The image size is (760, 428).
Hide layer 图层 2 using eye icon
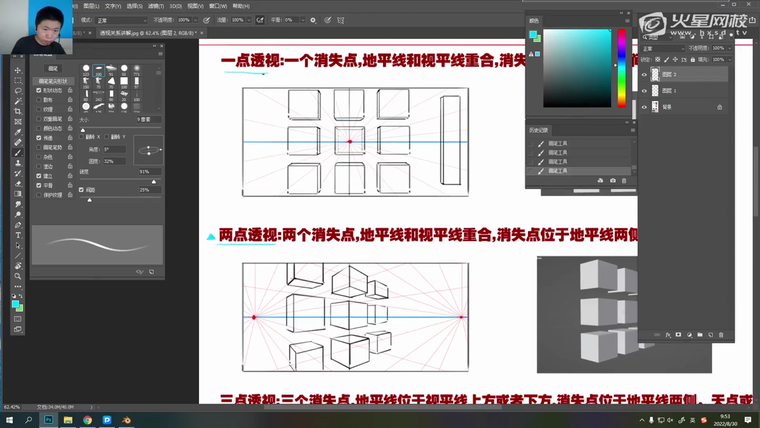[644, 74]
